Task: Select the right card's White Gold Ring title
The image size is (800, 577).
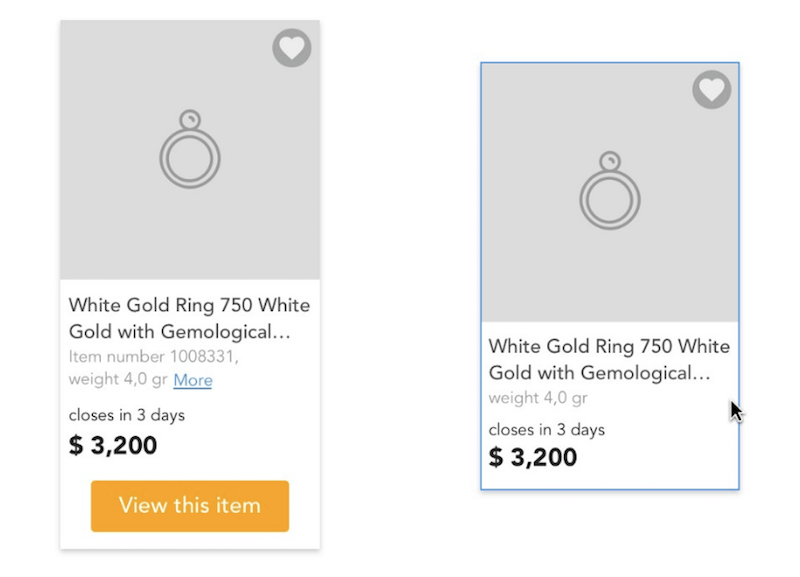Action: [609, 347]
